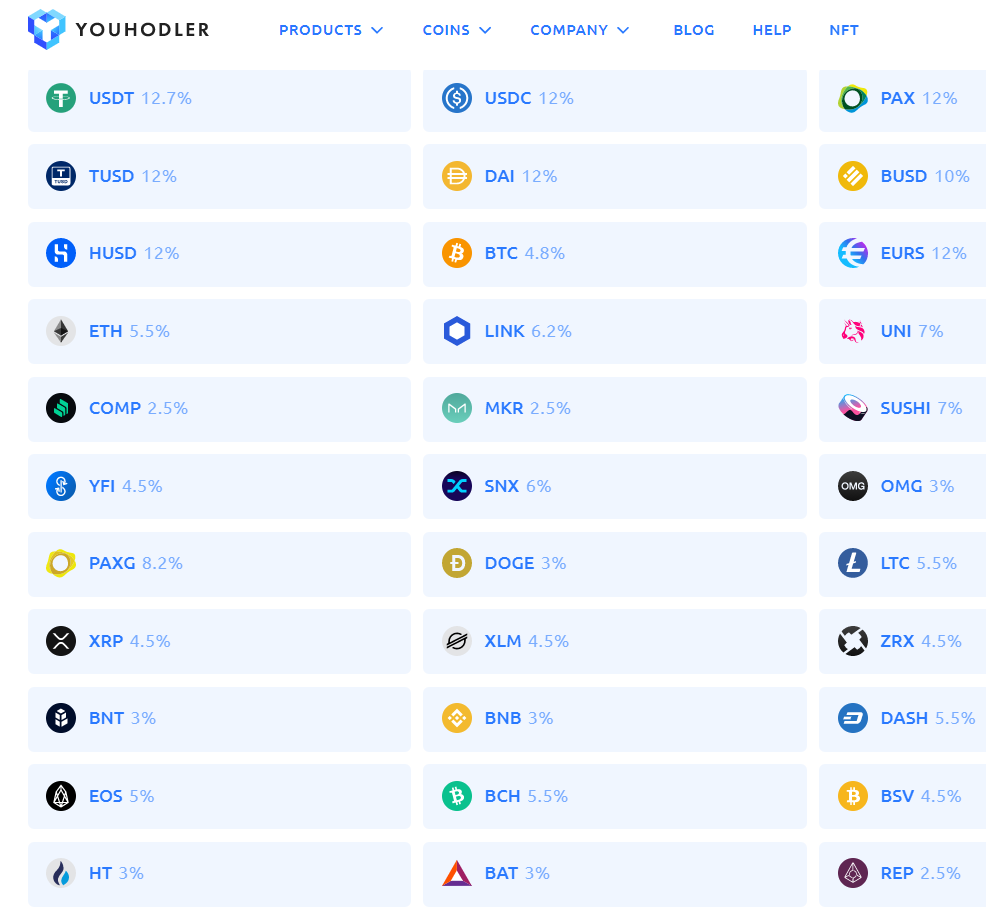Open the SNX 6% coin card

[x=614, y=487]
